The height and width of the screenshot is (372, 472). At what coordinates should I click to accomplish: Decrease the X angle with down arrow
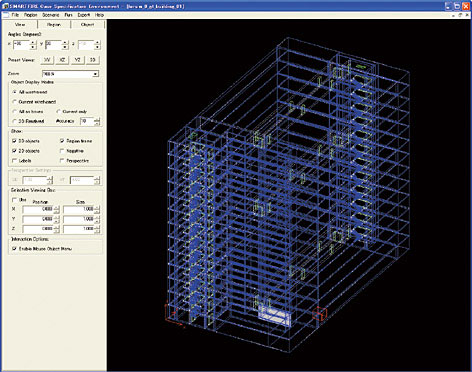[33, 47]
